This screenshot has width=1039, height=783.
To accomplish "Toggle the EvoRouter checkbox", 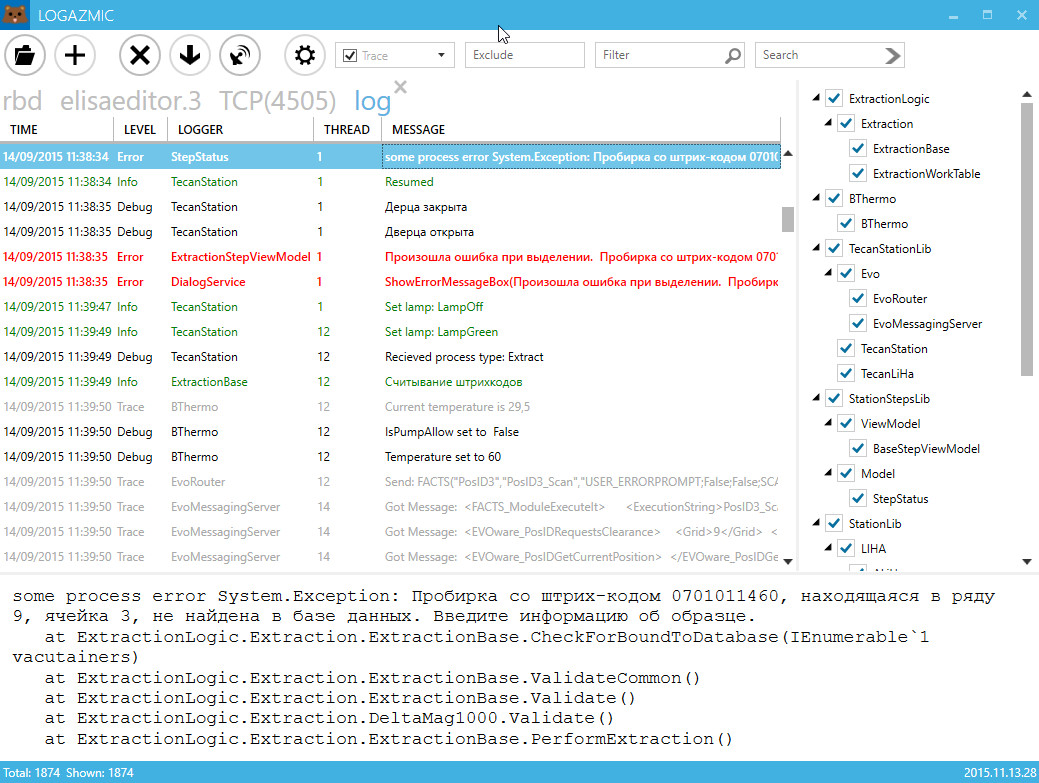I will pyautogui.click(x=858, y=299).
